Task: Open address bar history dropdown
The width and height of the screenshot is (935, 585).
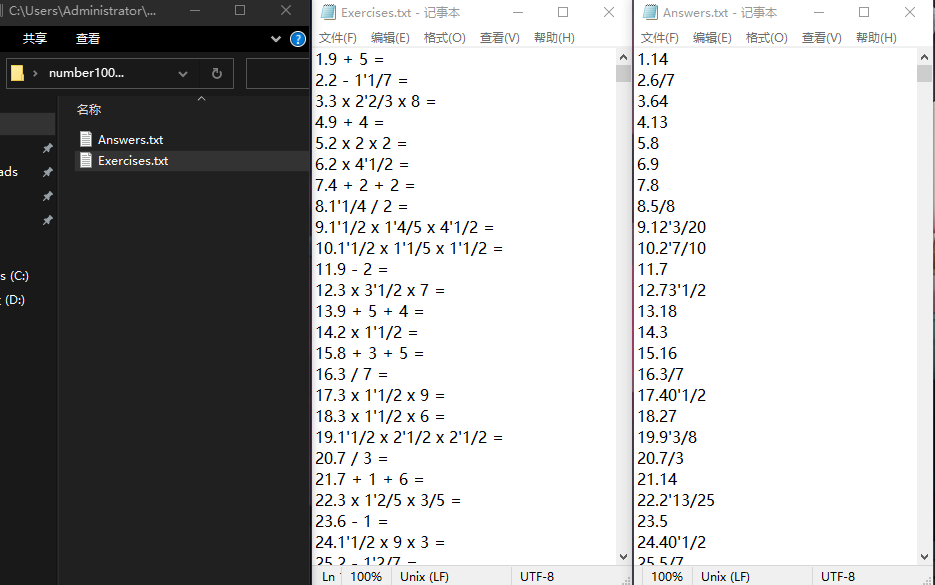Action: click(182, 74)
